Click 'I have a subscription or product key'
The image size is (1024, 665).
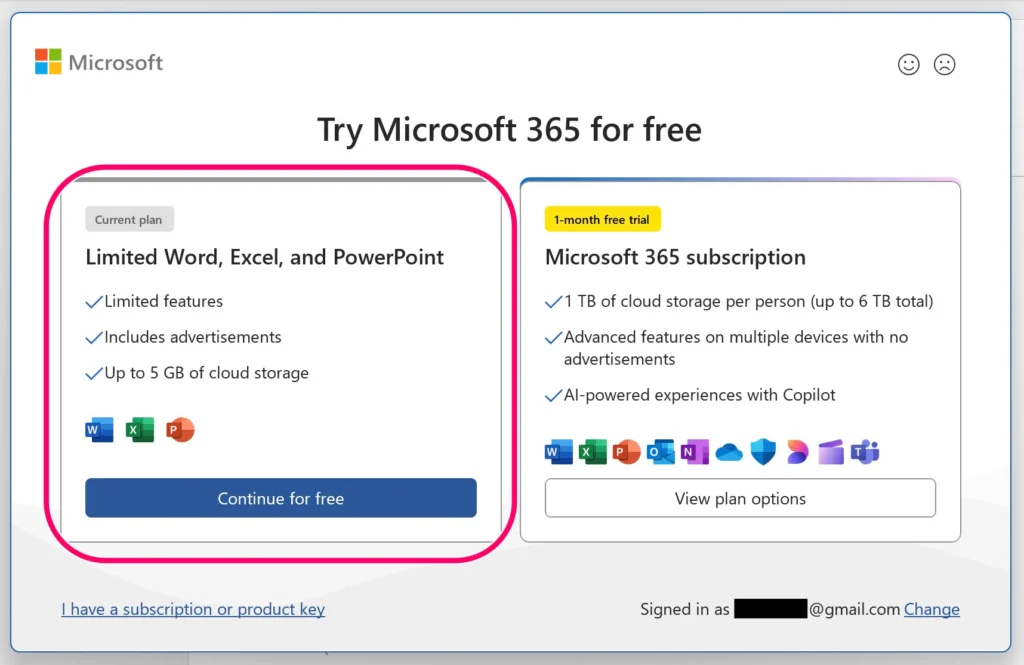193,609
